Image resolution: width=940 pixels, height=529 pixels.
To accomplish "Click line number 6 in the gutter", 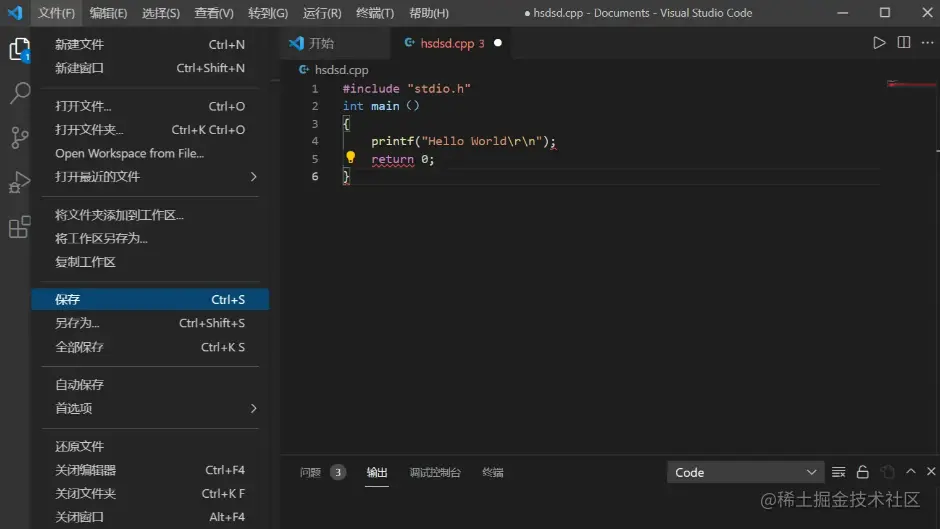I will point(315,176).
